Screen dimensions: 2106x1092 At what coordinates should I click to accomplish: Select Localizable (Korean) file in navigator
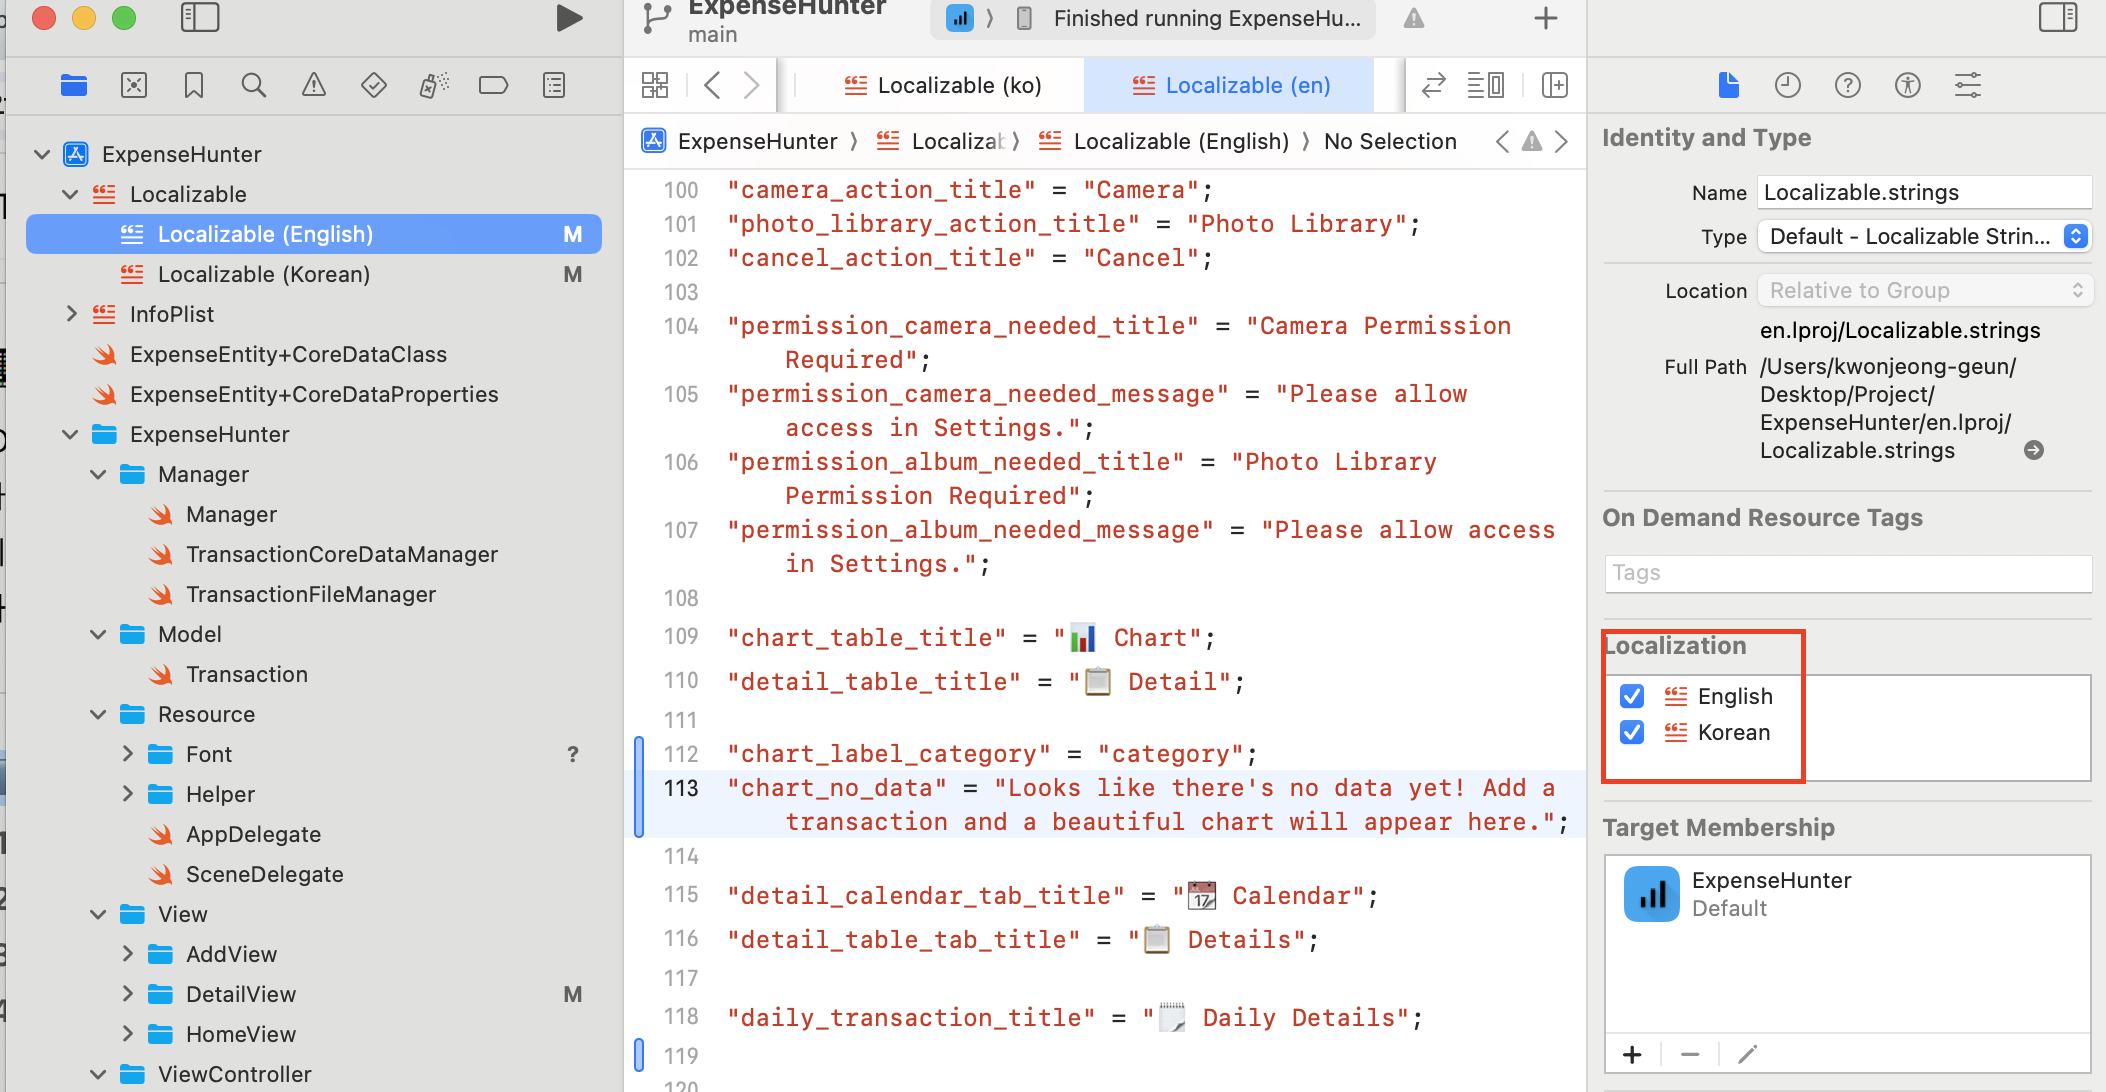click(x=264, y=274)
